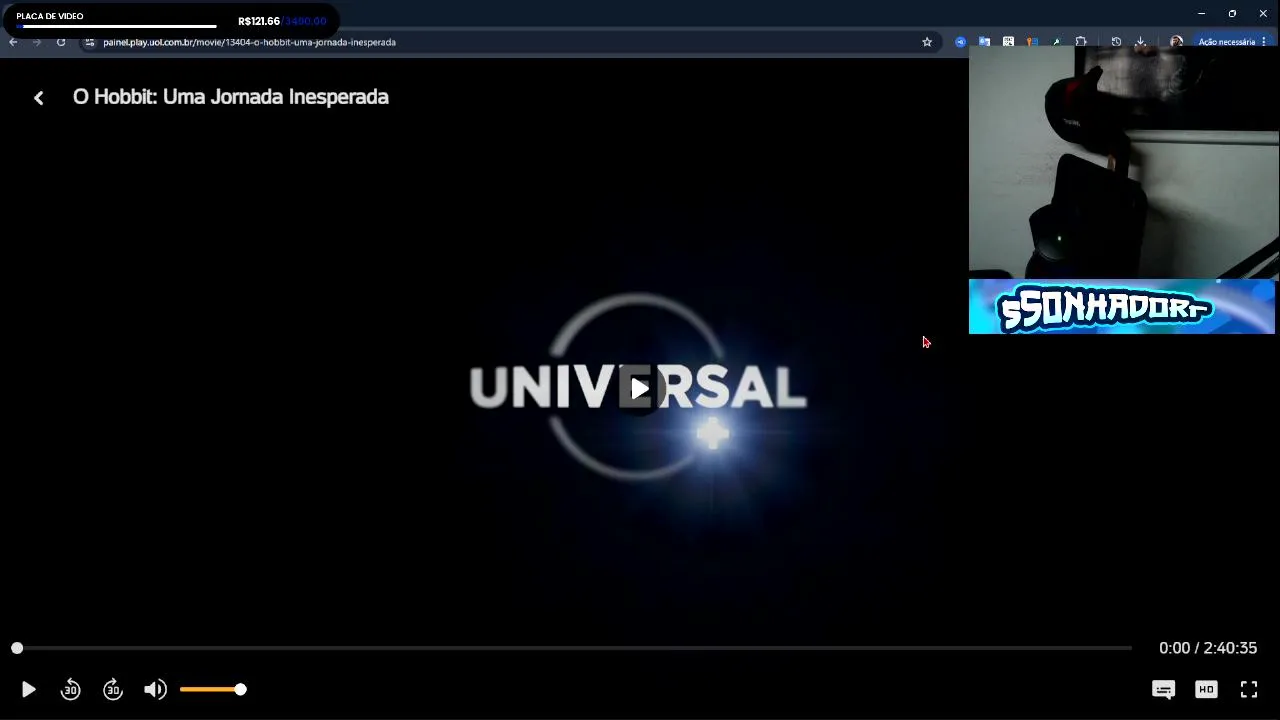Viewport: 1280px width, 720px height.
Task: Open the HD quality settings
Action: point(1206,689)
